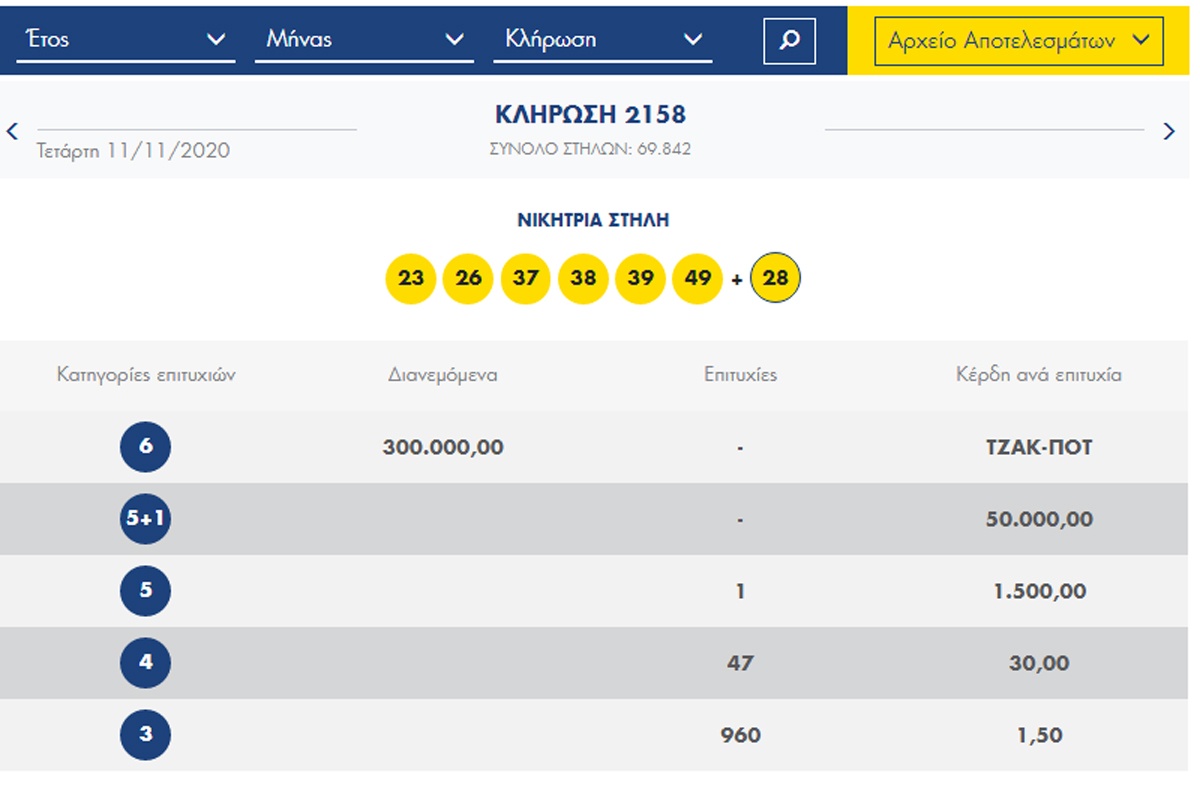Click the ΤΖΑΚ-ΠΟΤ cell
The image size is (1200, 795).
pyautogui.click(x=1039, y=447)
